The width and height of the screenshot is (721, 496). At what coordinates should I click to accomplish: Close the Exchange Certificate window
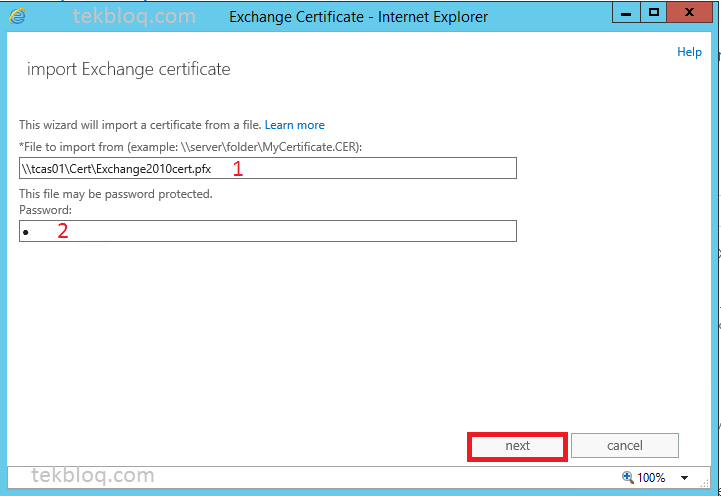[689, 13]
